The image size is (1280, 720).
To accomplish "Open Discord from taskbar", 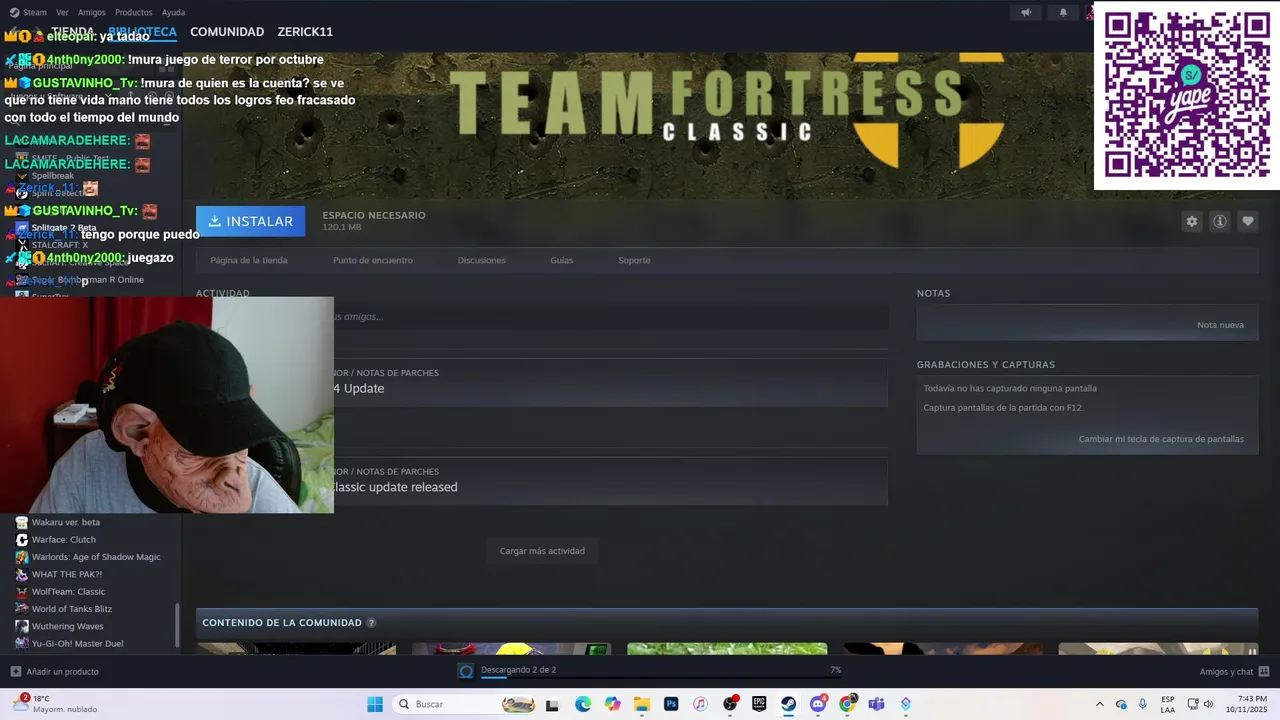I will click(x=818, y=704).
